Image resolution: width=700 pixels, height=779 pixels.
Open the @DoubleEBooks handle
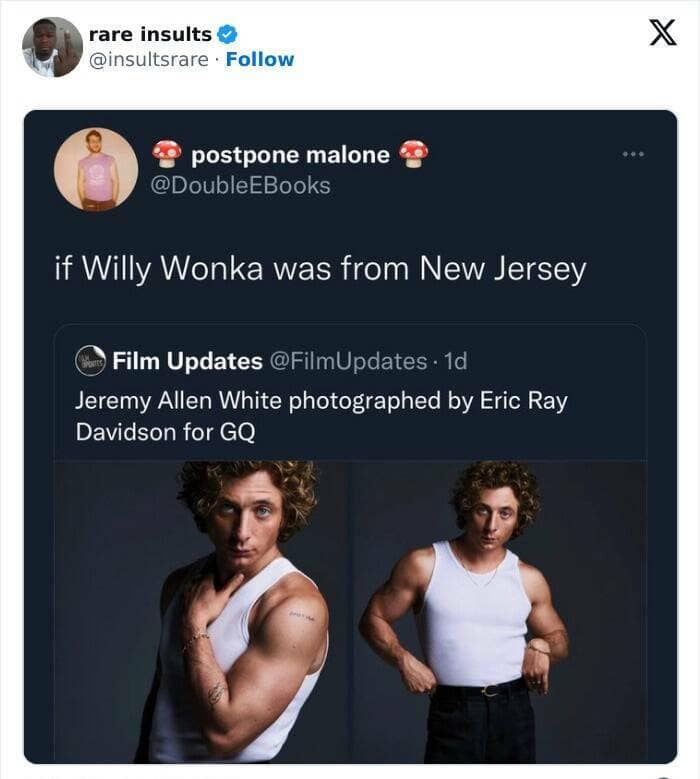(238, 185)
